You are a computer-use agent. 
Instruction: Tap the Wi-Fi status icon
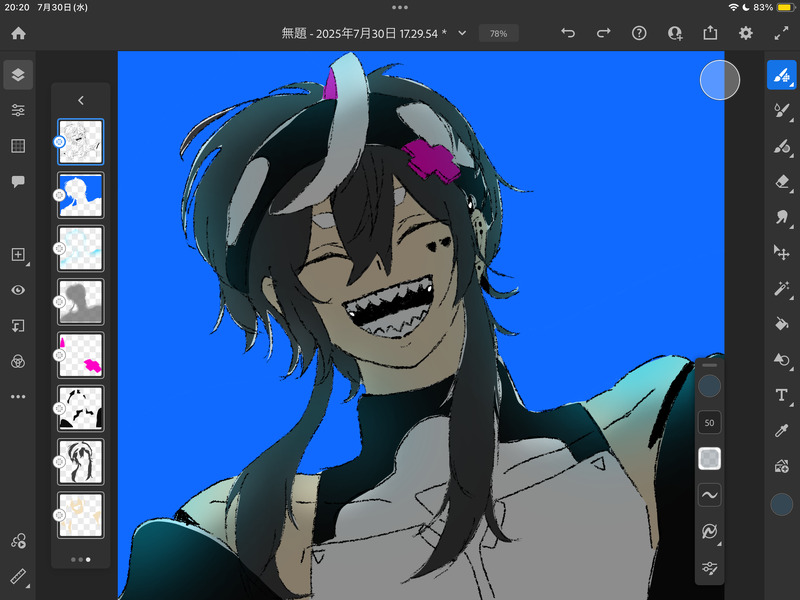click(733, 7)
